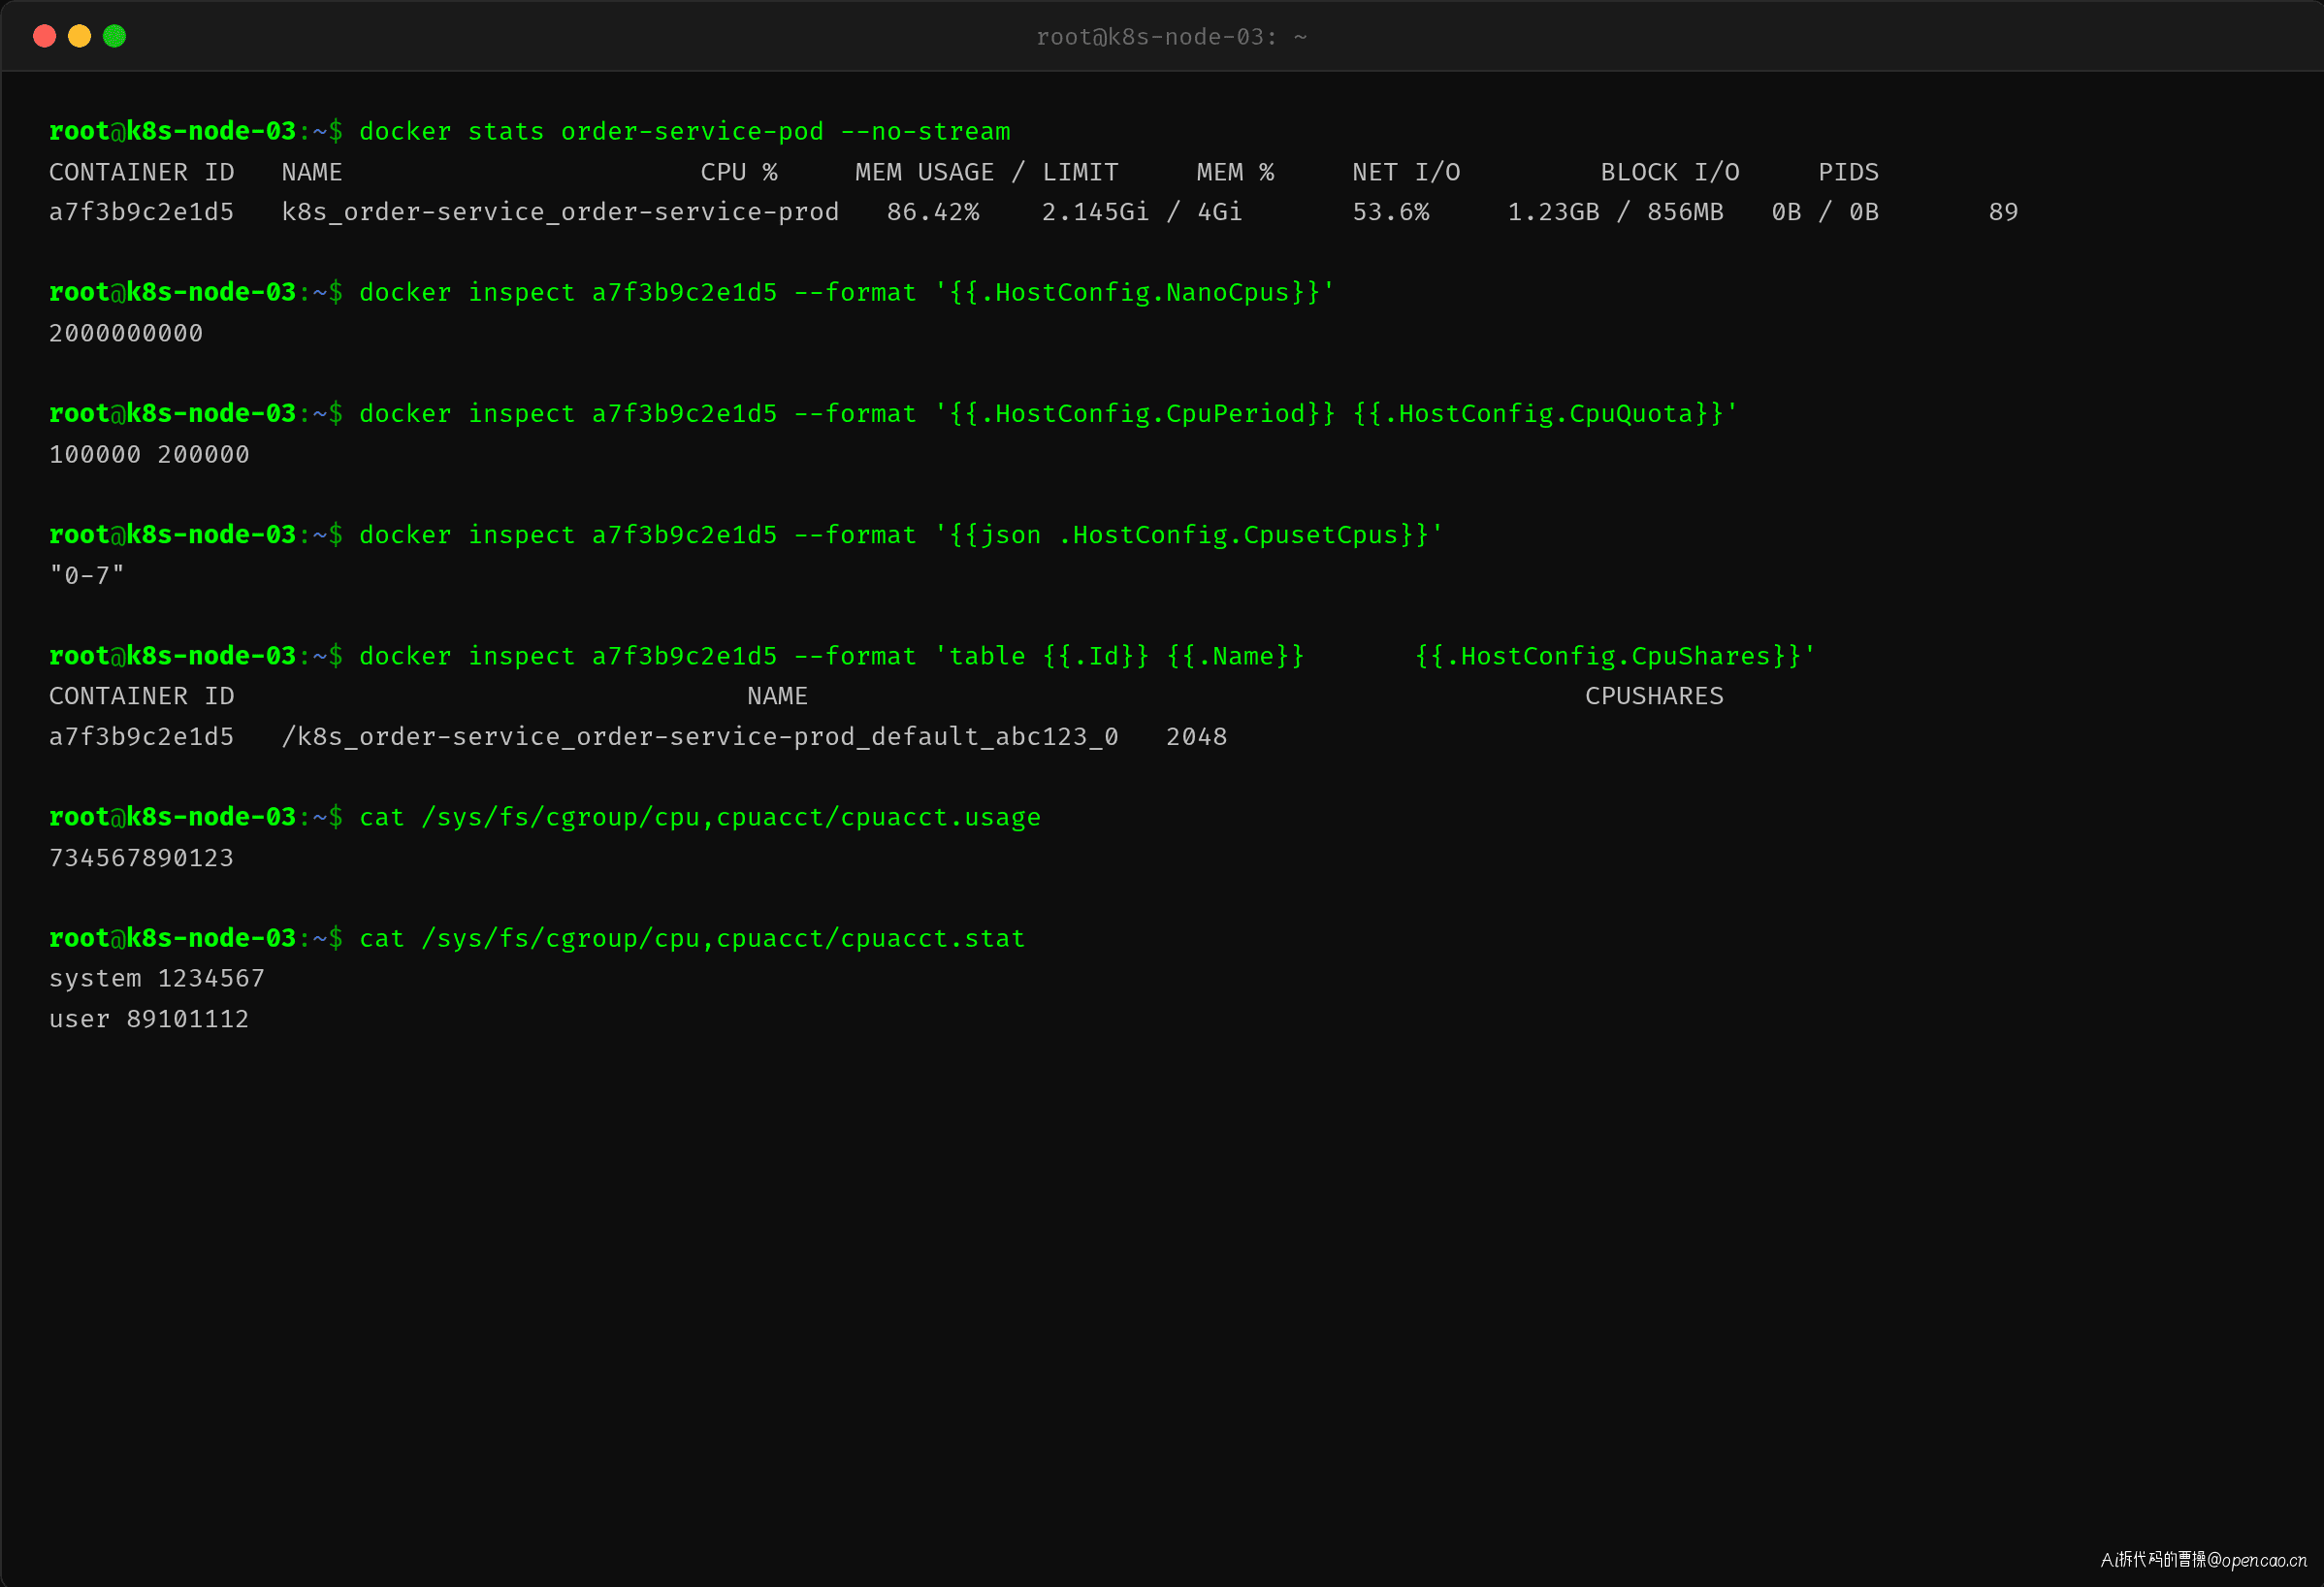Click the 1.23GB / 856MB network value
2324x1587 pixels.
1615,212
